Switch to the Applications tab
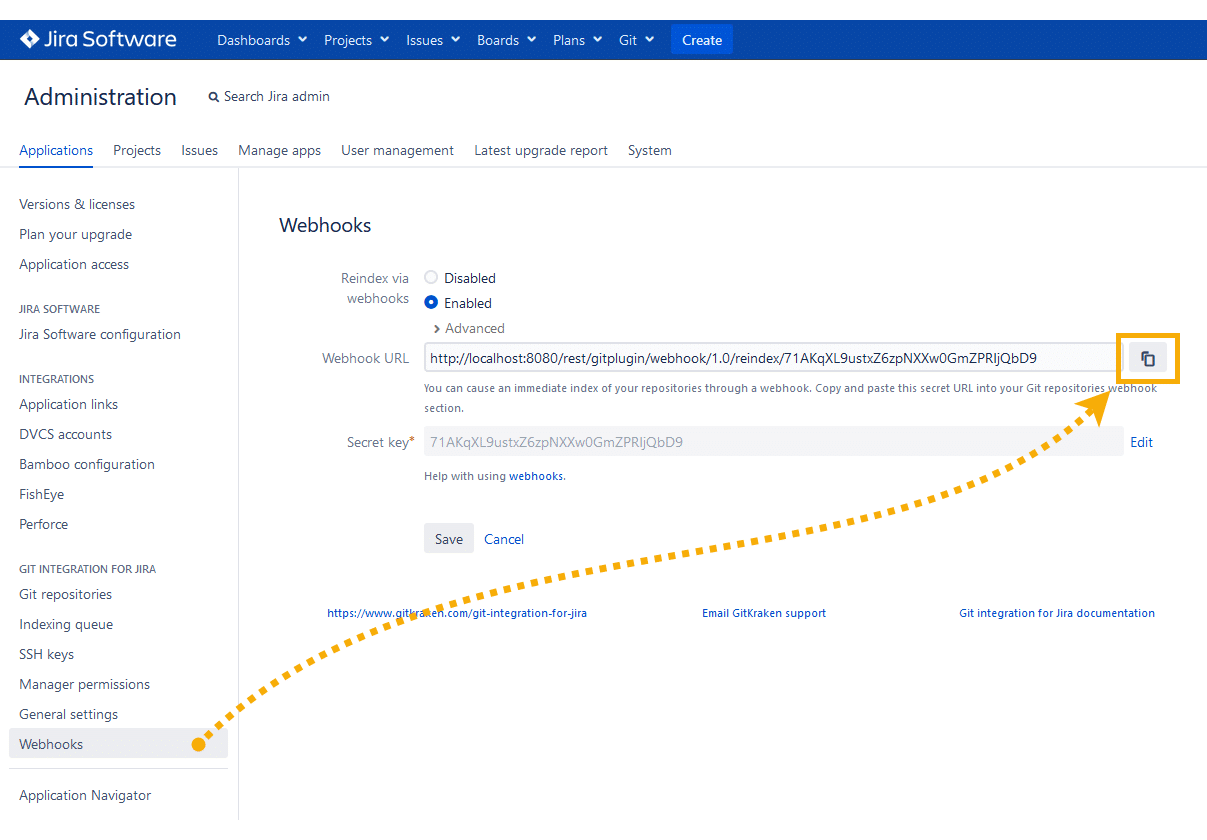1207x840 pixels. 56,150
